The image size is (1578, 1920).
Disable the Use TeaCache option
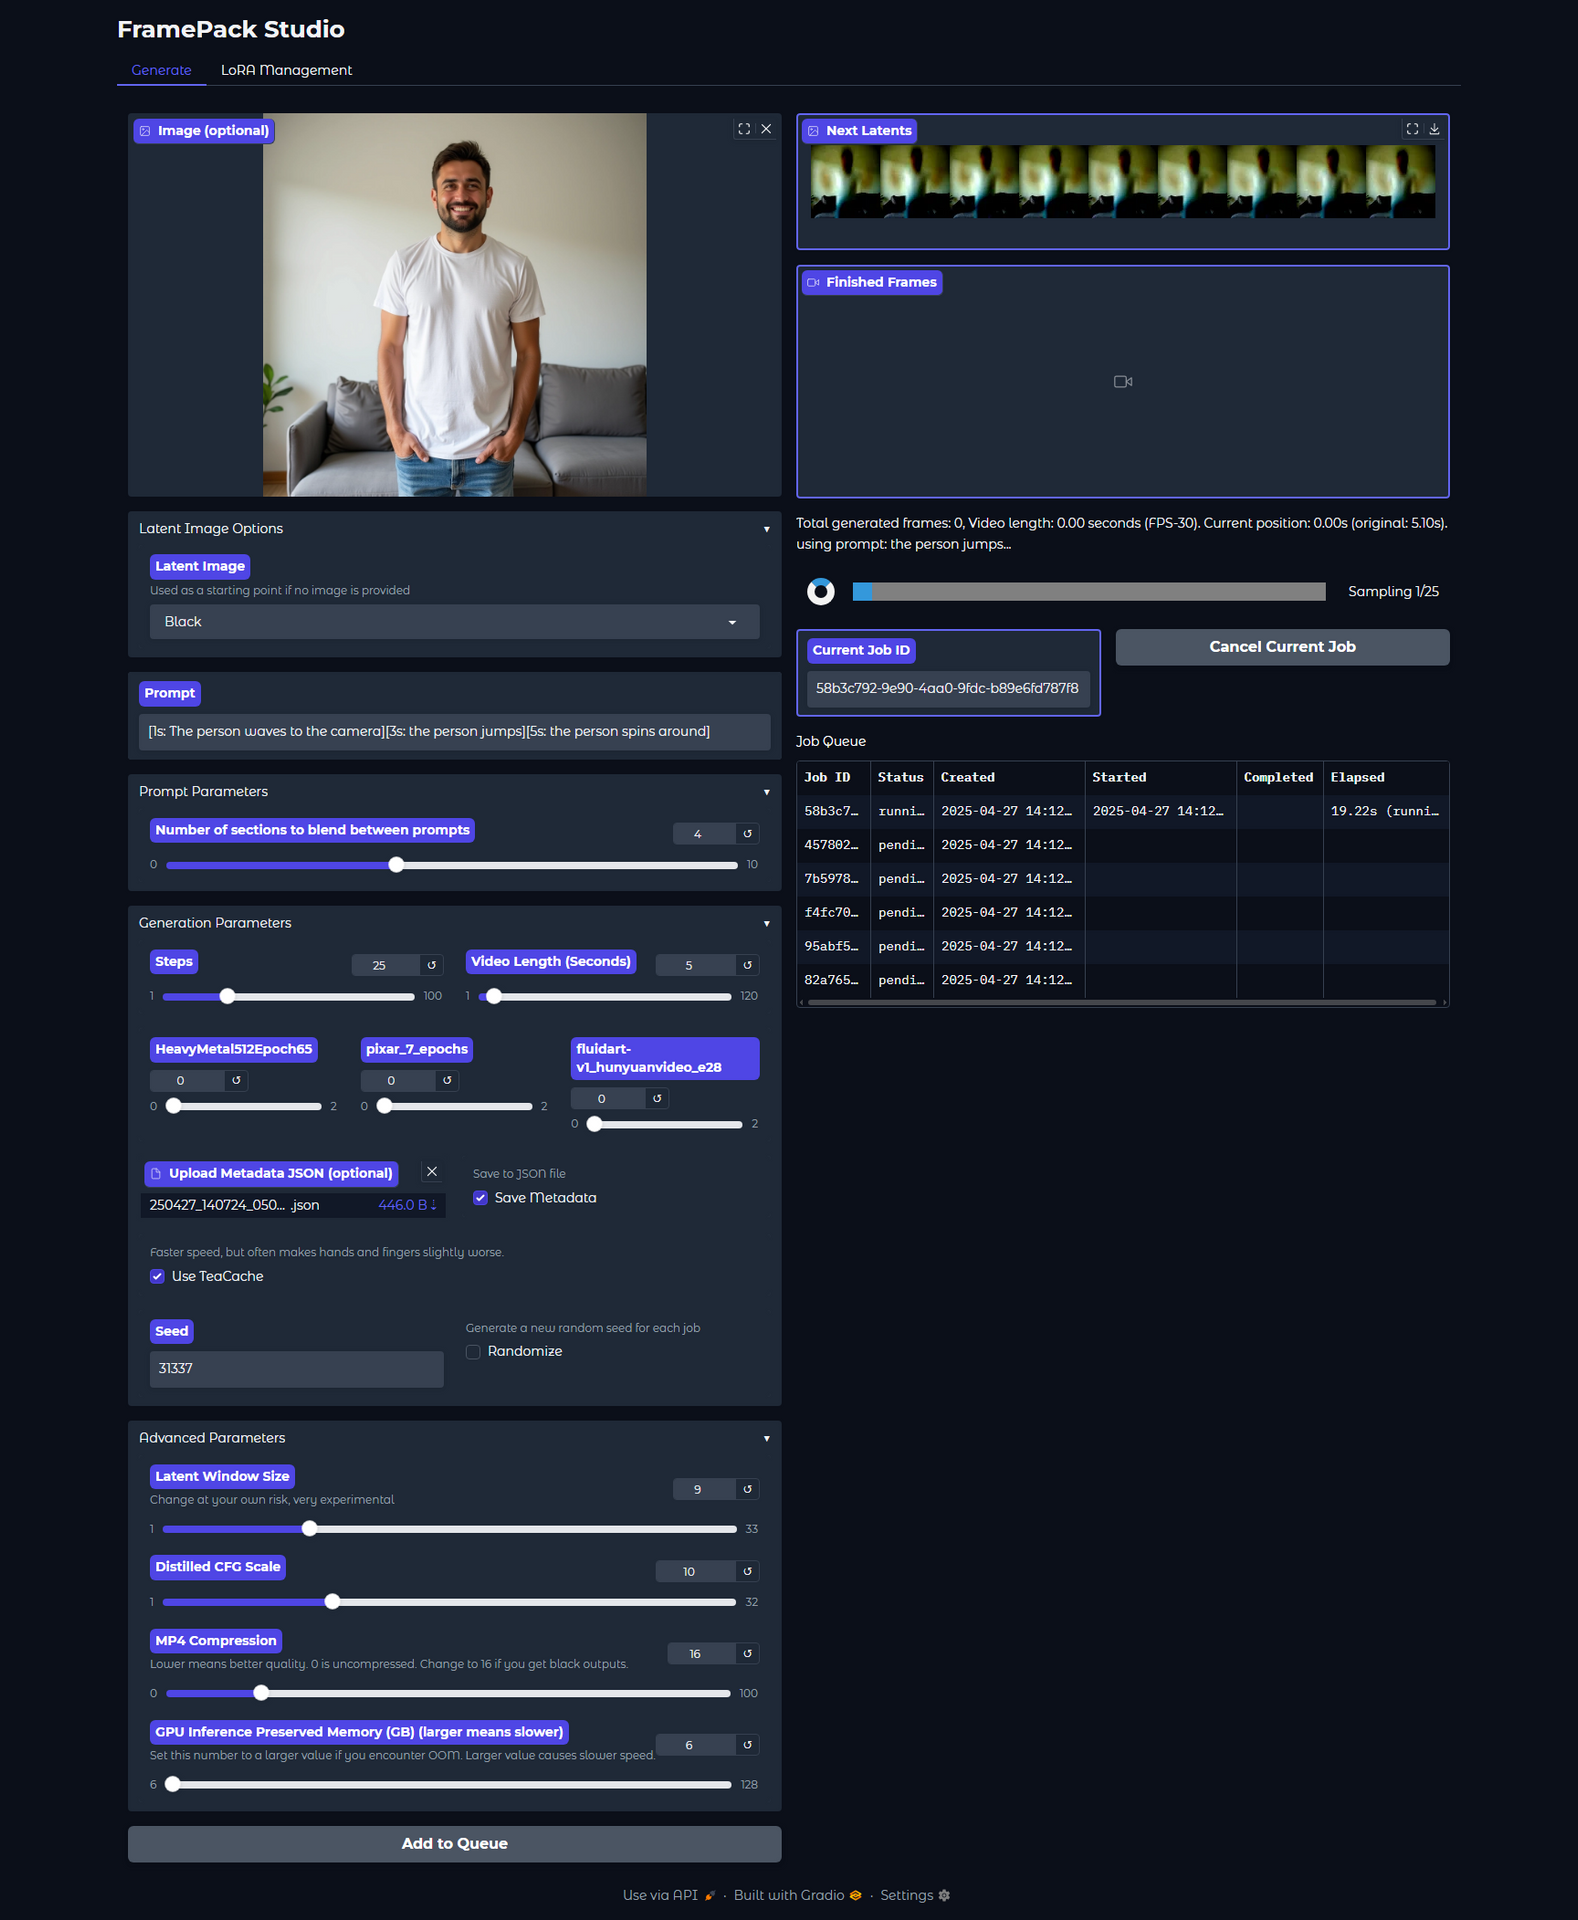(x=158, y=1277)
